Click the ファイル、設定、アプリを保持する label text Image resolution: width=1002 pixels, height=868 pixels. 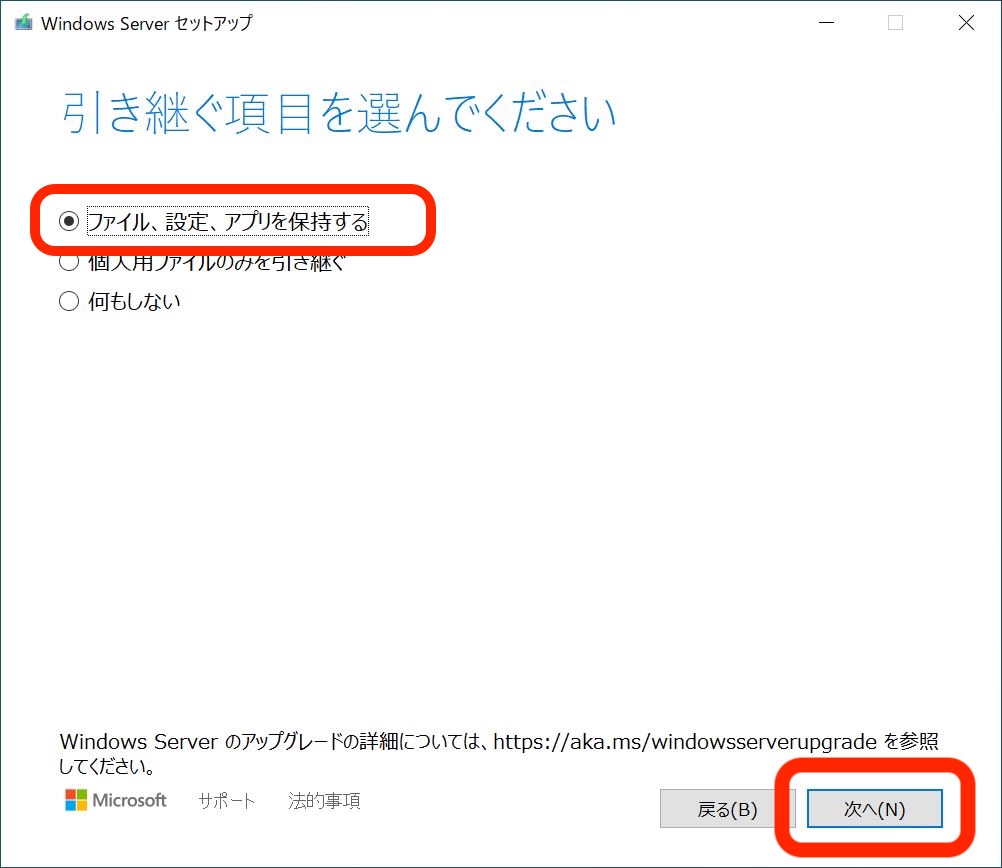(228, 222)
